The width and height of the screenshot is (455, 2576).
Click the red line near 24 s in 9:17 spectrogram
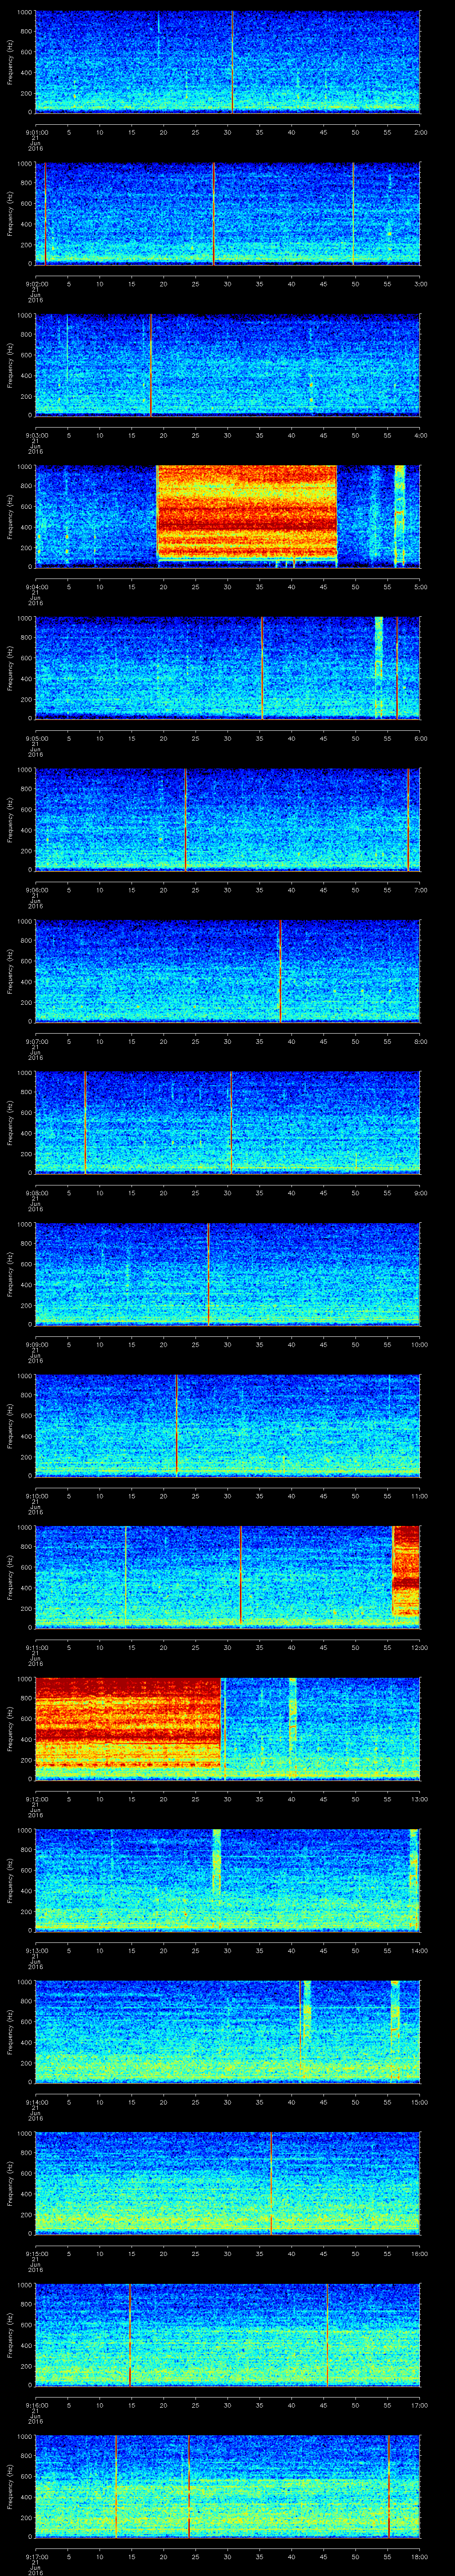[x=188, y=2485]
